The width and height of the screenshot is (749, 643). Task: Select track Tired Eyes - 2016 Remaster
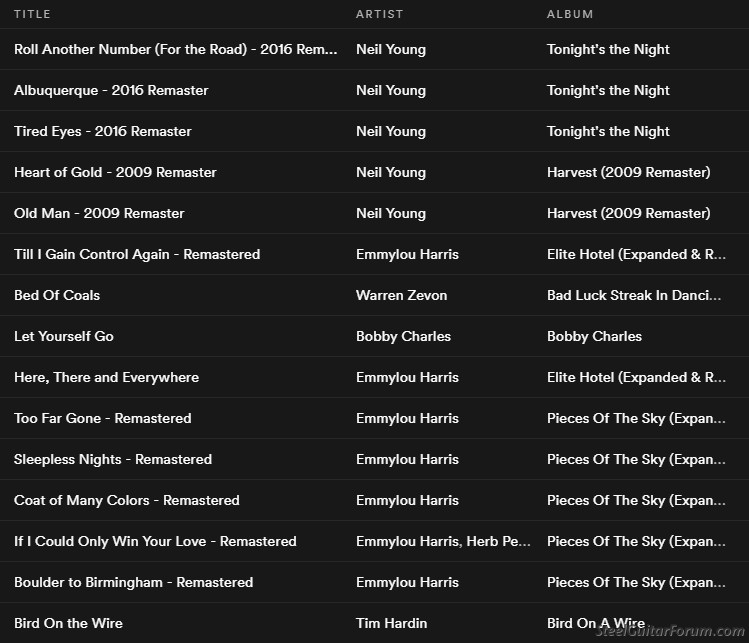[x=102, y=131]
